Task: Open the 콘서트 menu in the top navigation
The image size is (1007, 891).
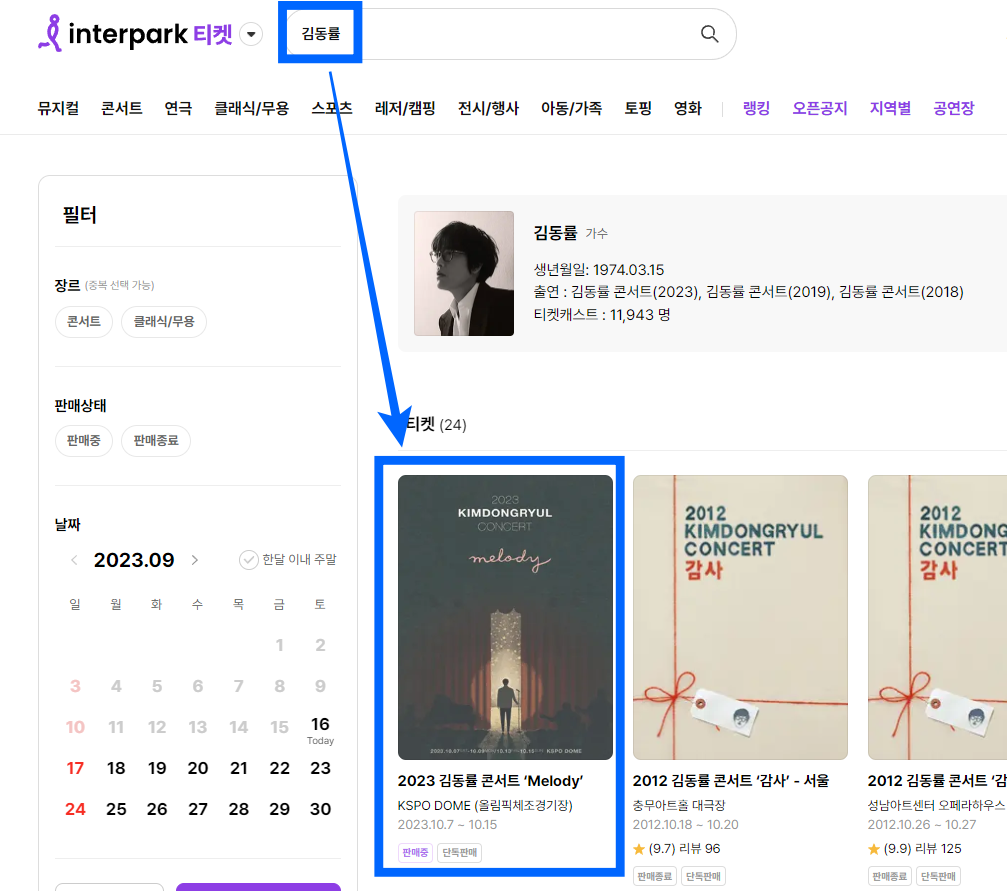Action: [121, 108]
